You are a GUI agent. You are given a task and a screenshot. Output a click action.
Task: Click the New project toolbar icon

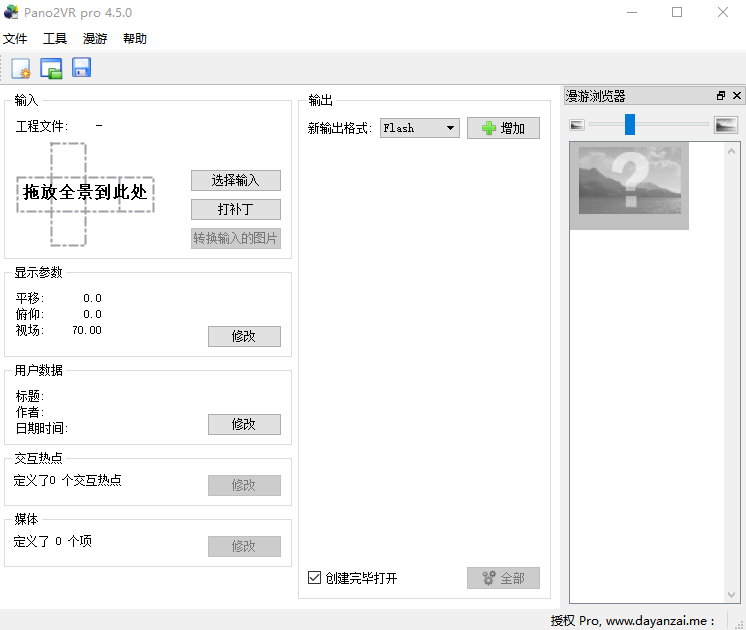pyautogui.click(x=20, y=68)
